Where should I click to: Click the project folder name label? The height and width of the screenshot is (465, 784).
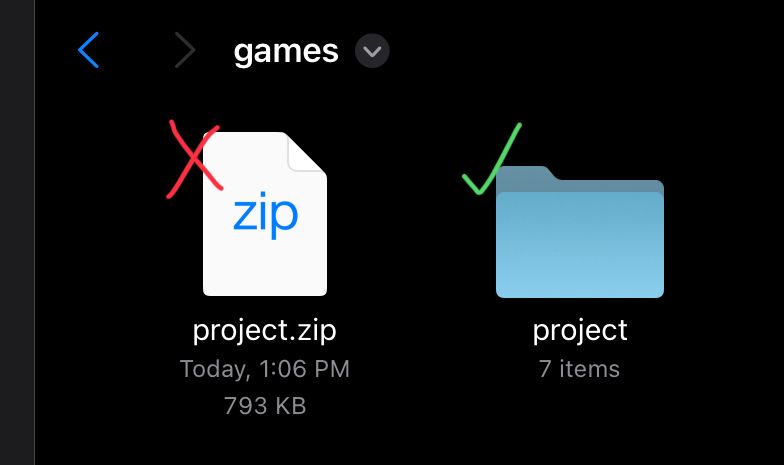coord(580,329)
